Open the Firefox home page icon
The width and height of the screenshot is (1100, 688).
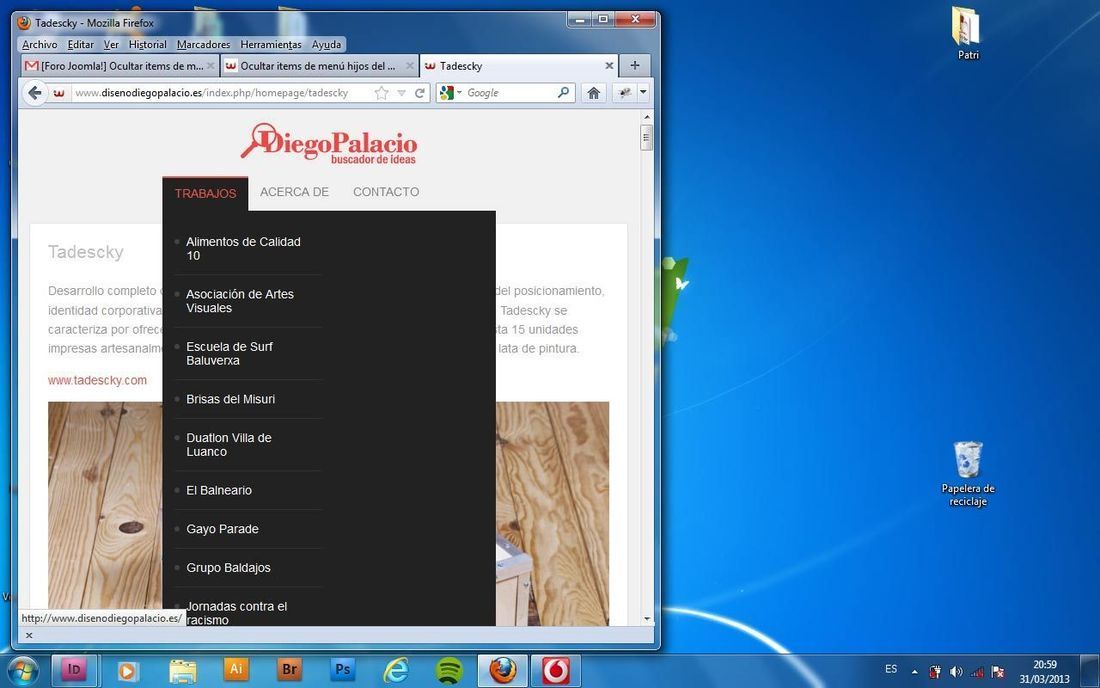[593, 93]
